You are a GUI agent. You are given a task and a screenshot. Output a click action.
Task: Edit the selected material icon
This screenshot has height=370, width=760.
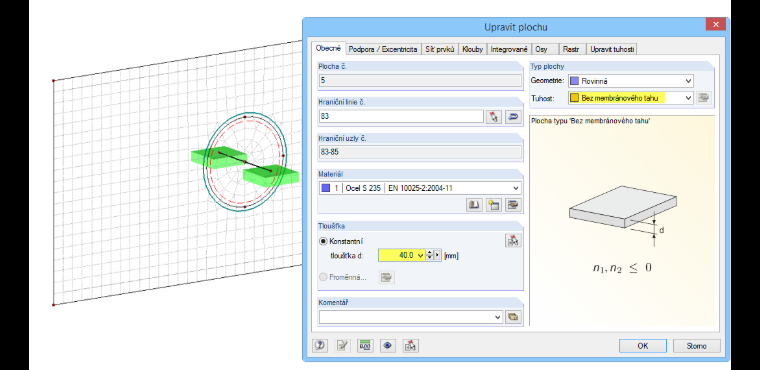tap(513, 205)
